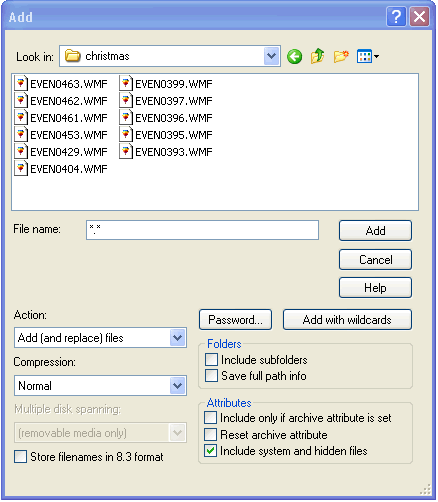438x502 pixels.
Task: Toggle Save full path info
Action: 211,376
